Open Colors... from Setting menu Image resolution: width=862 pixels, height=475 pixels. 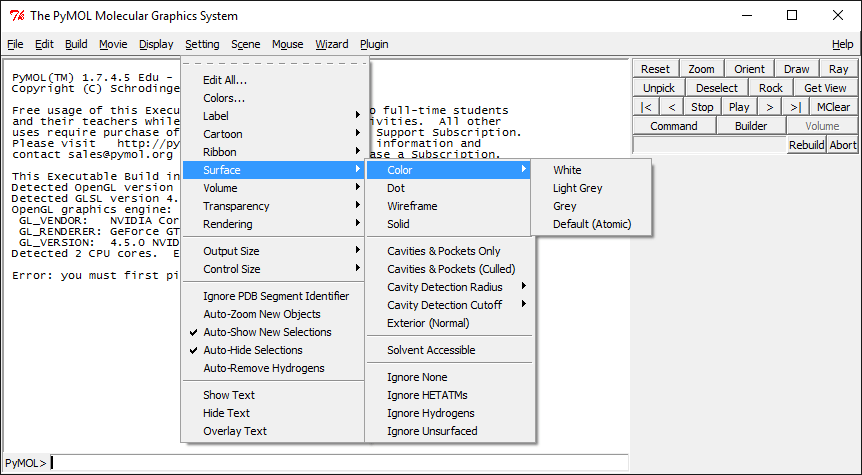(x=273, y=98)
